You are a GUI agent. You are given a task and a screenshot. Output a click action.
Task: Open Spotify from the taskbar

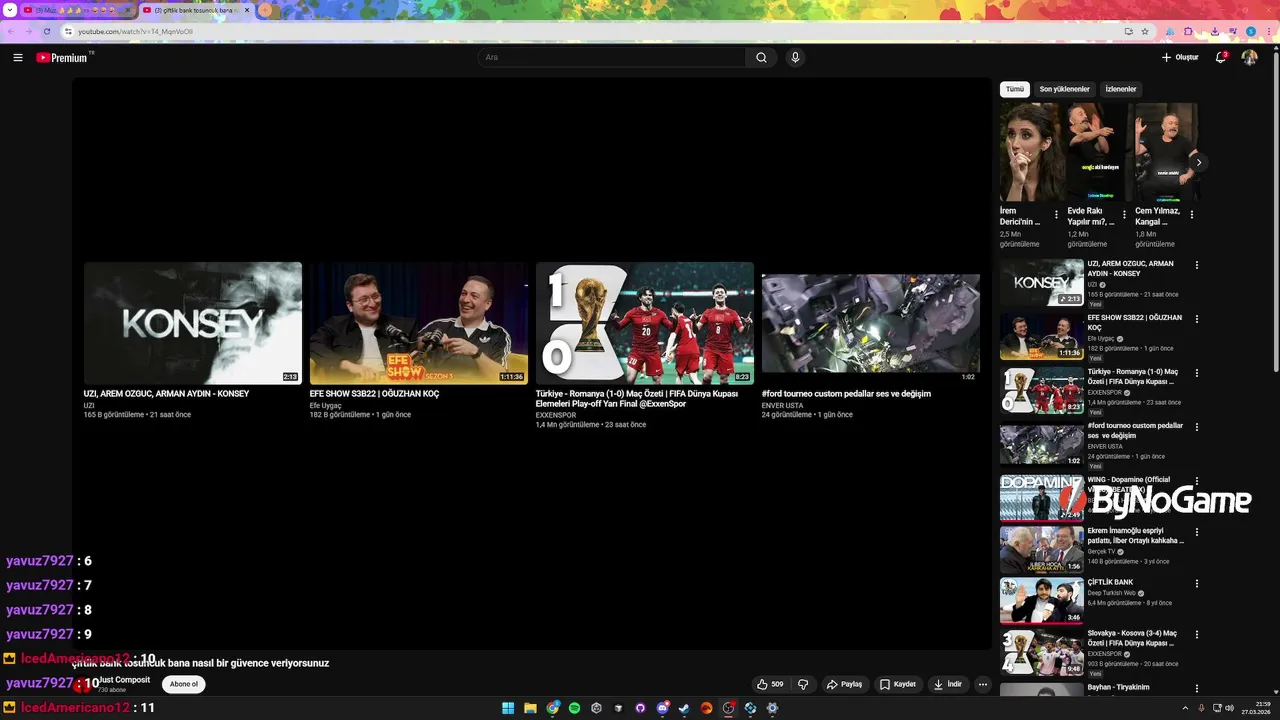click(x=574, y=708)
